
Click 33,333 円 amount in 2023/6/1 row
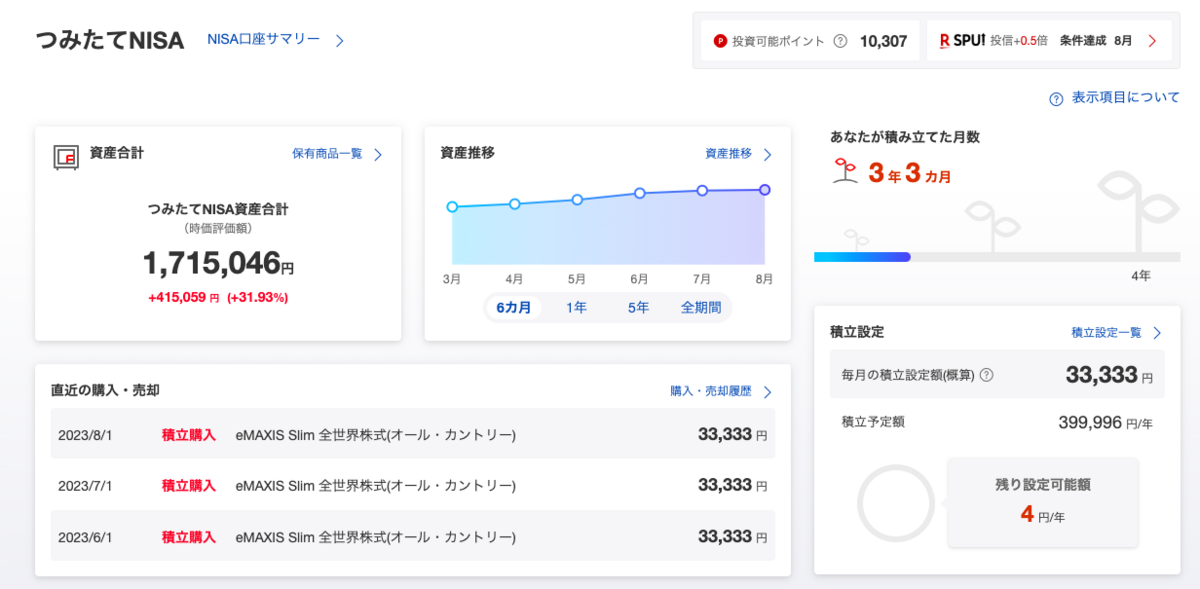(x=733, y=537)
